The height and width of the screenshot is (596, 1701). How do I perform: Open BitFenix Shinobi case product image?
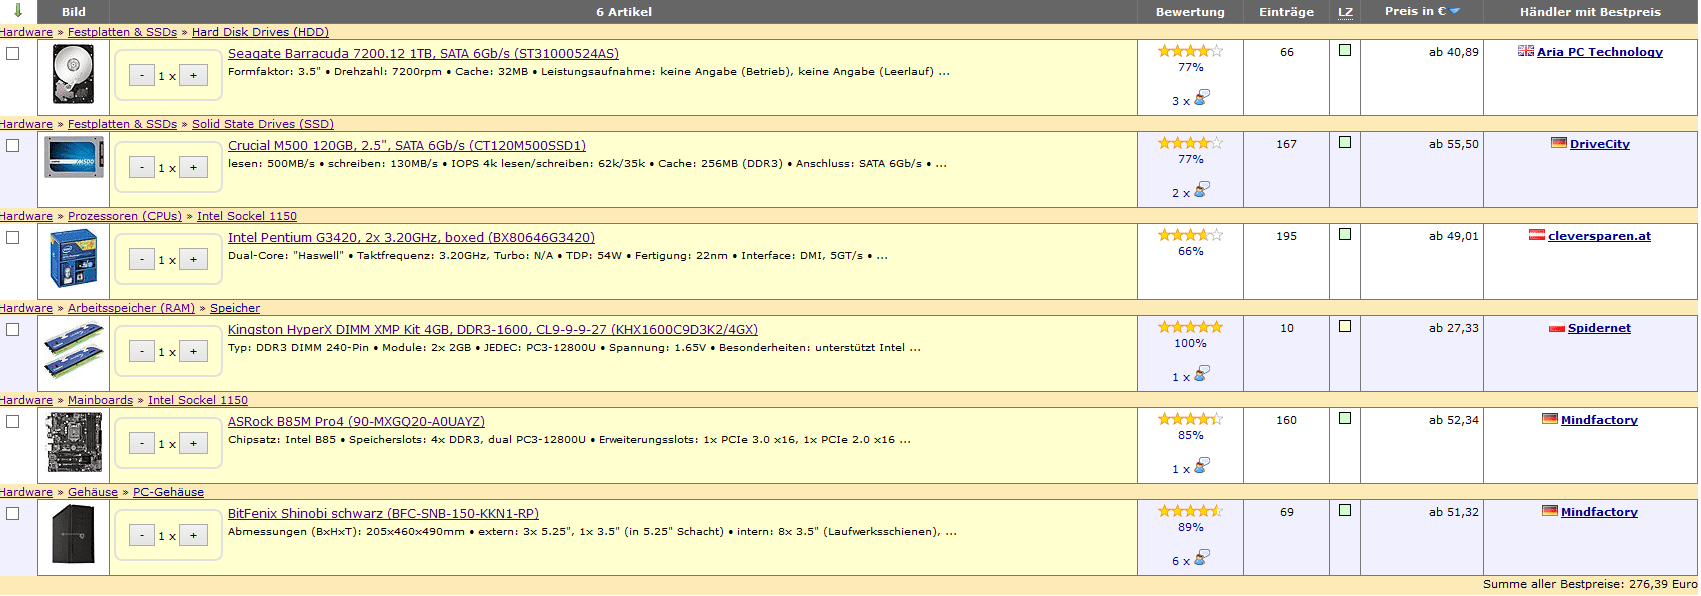73,534
